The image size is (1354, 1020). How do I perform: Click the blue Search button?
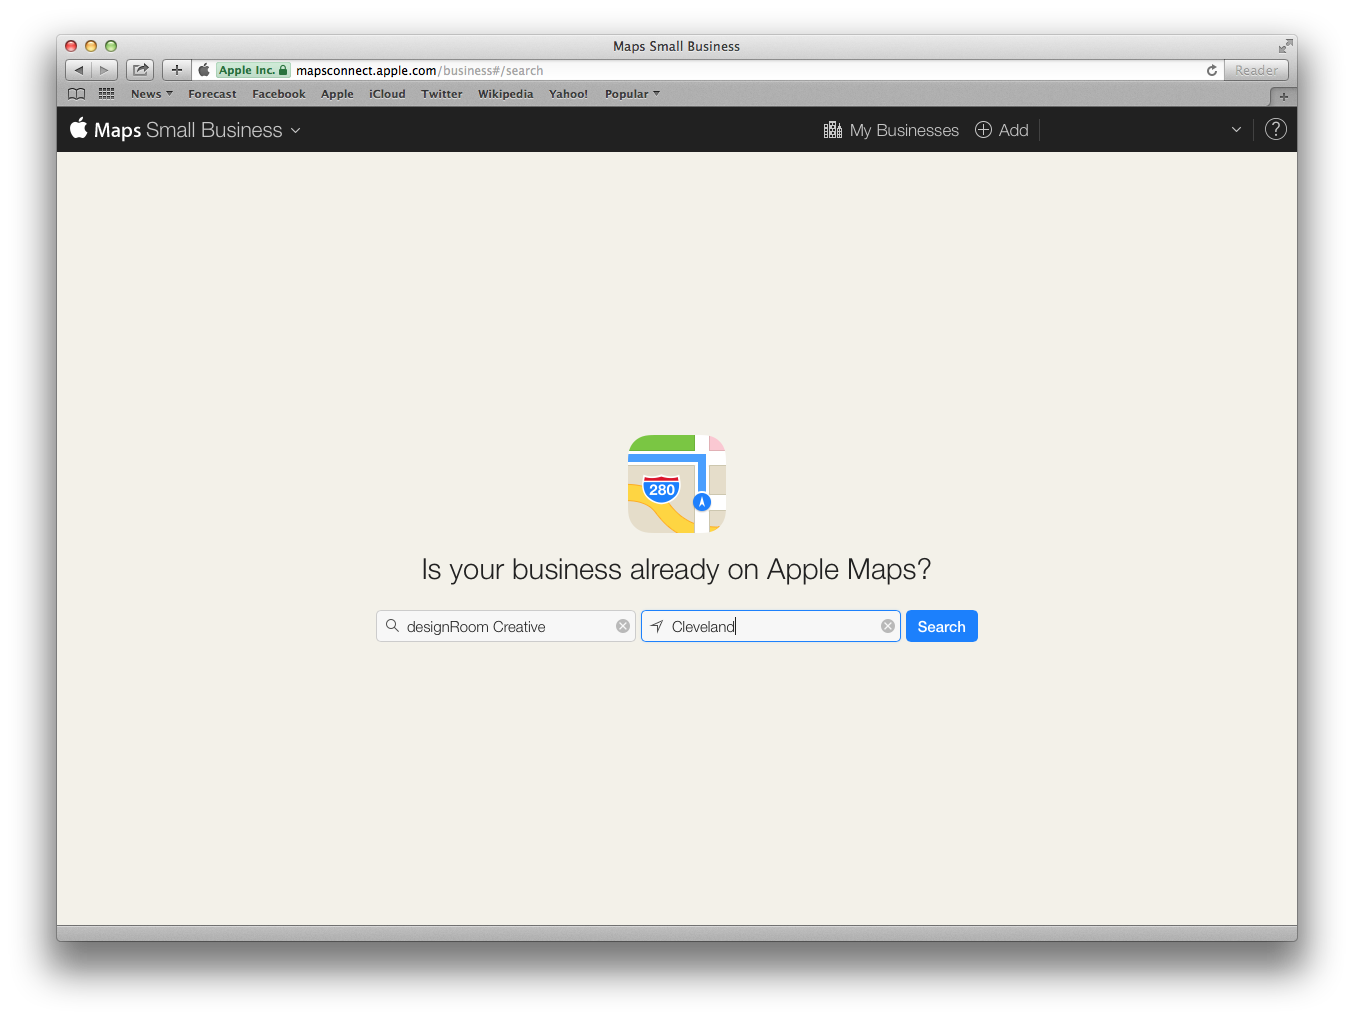[942, 626]
